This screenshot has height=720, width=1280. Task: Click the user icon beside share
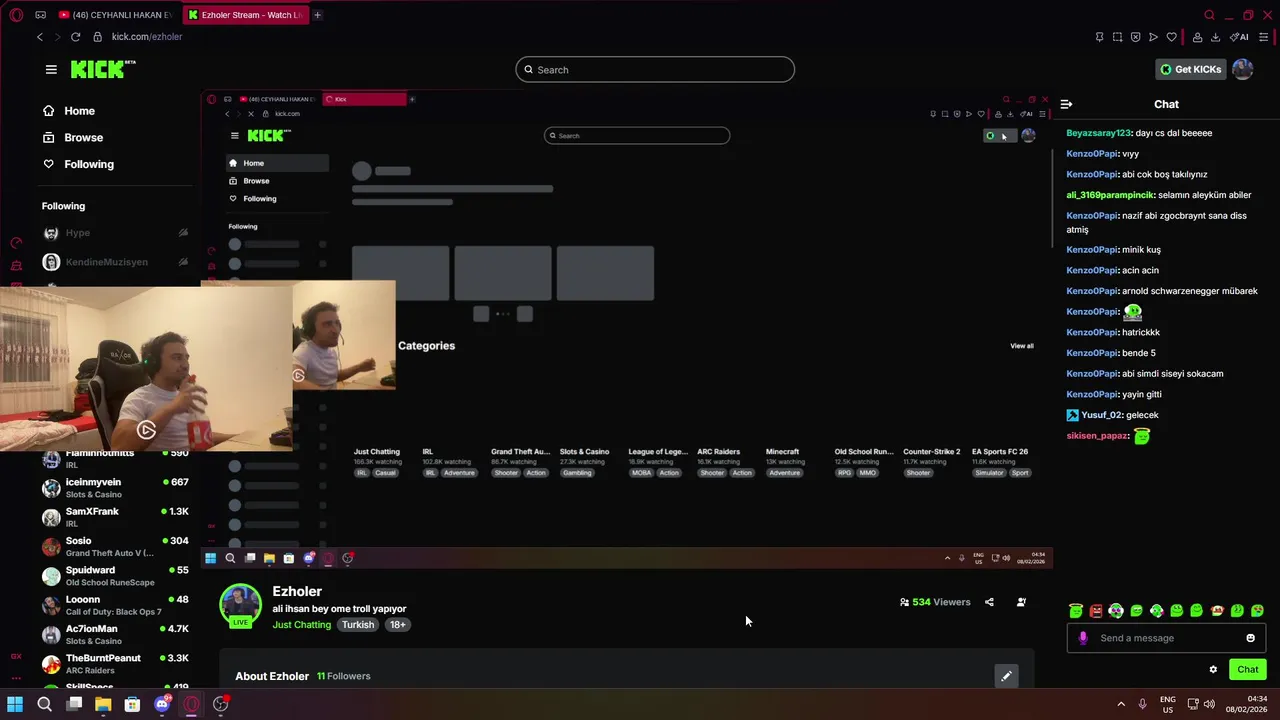pyautogui.click(x=1020, y=602)
